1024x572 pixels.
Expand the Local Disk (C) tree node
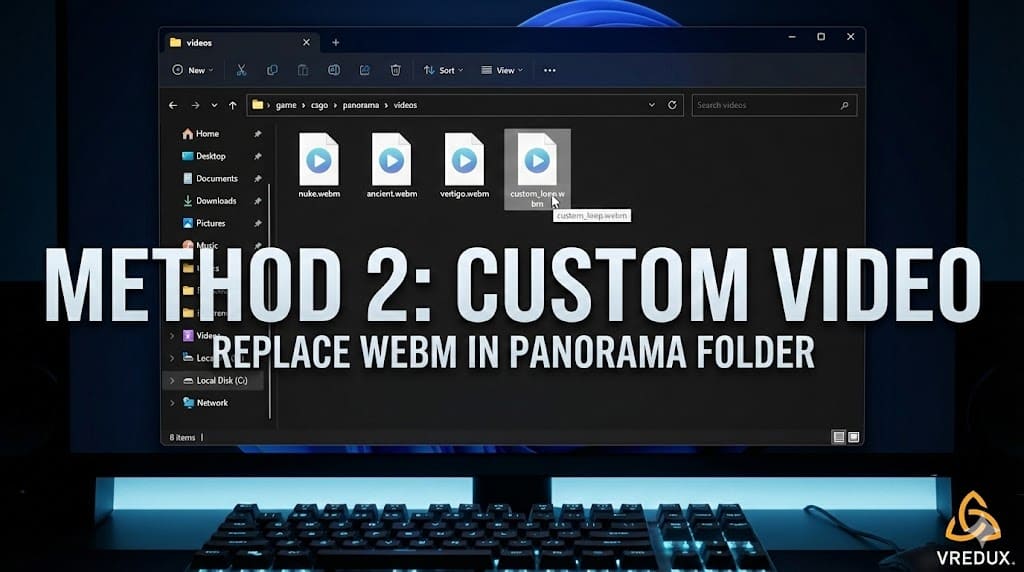click(x=172, y=381)
